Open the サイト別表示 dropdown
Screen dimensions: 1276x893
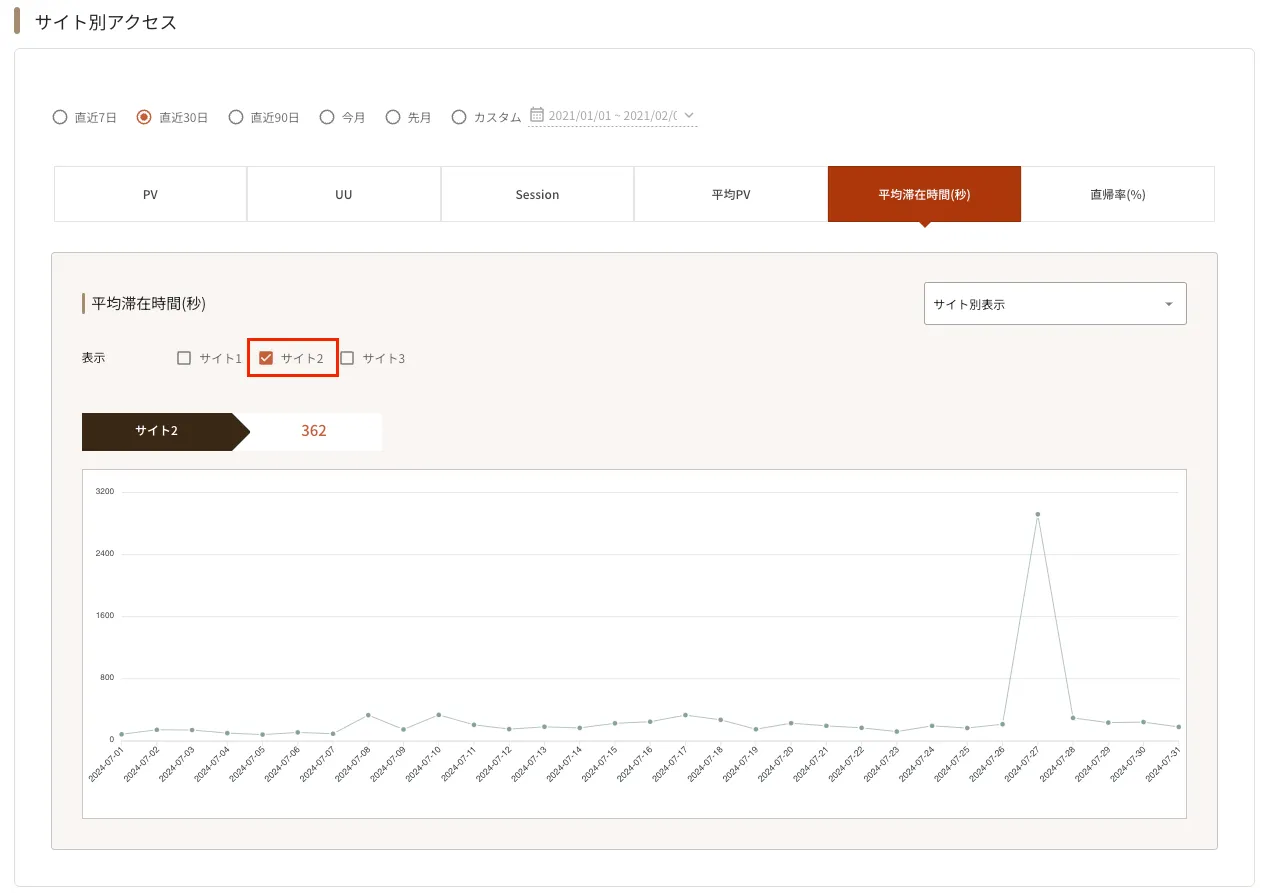pyautogui.click(x=1055, y=304)
